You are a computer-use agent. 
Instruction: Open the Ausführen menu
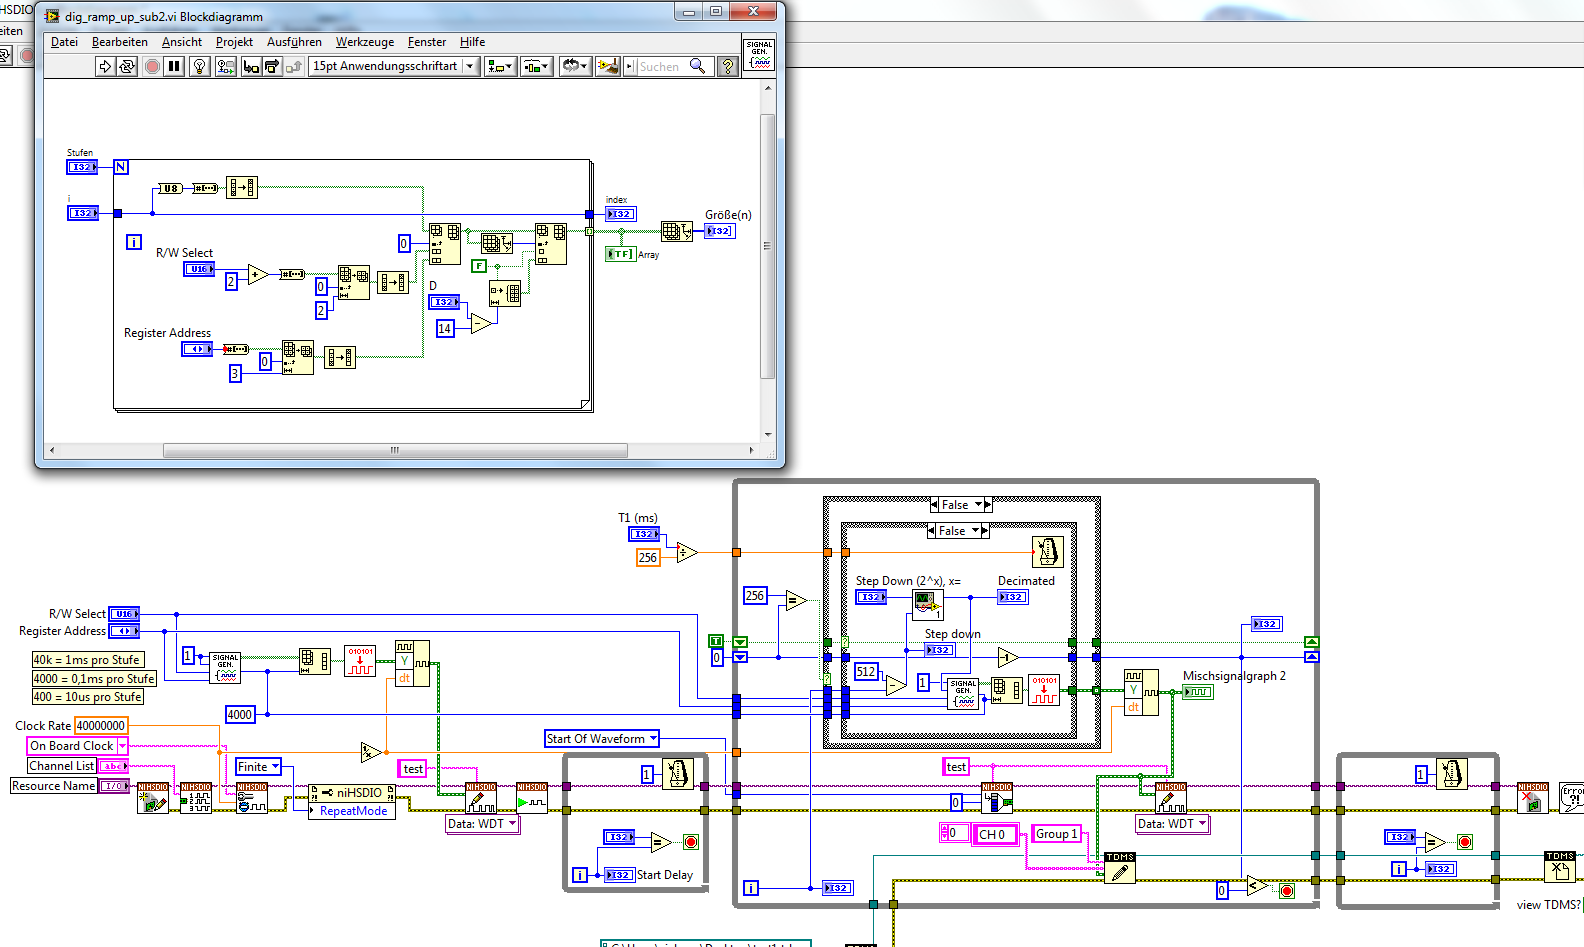click(x=294, y=42)
